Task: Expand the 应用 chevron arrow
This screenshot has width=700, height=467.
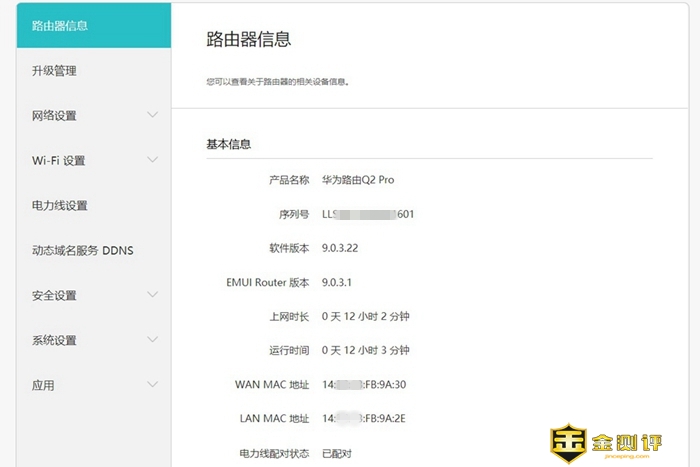Action: [x=152, y=385]
